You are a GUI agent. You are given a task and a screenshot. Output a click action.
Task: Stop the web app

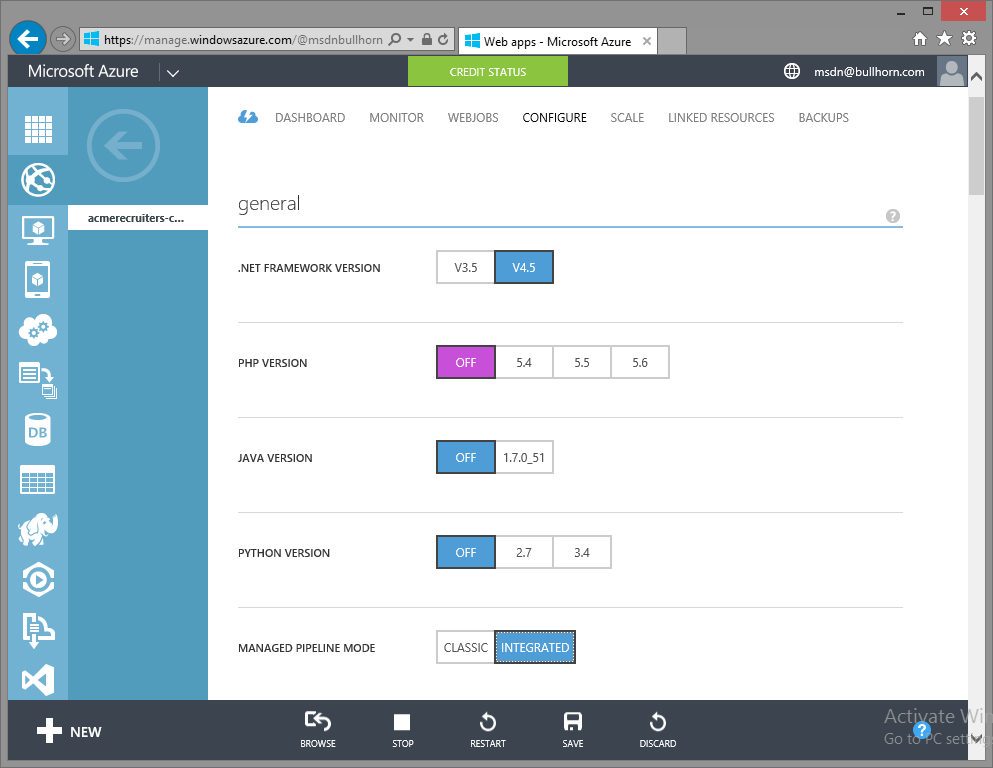click(x=402, y=729)
